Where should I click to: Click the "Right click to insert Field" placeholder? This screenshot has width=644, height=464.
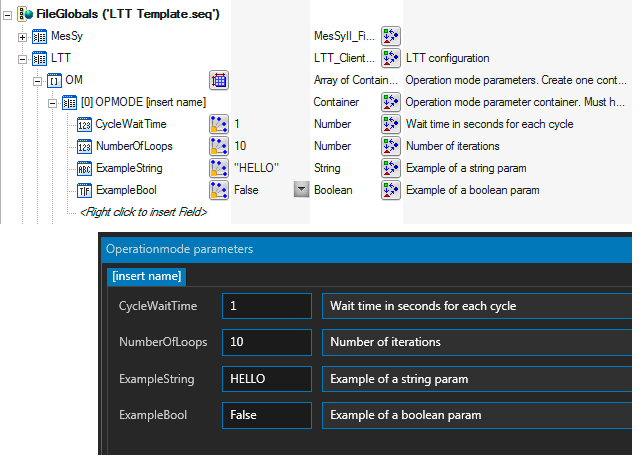143,212
